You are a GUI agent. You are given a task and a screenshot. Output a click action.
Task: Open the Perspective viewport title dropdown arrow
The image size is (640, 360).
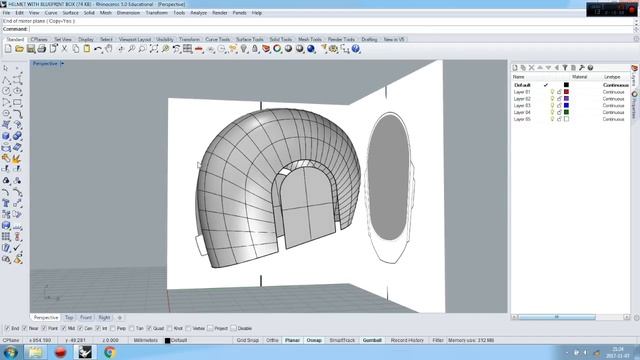pos(62,64)
